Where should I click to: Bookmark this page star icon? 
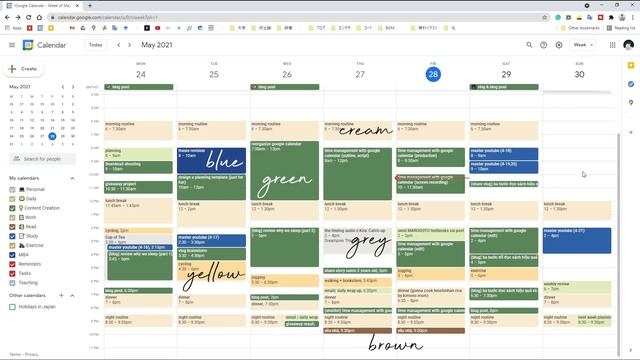(544, 17)
